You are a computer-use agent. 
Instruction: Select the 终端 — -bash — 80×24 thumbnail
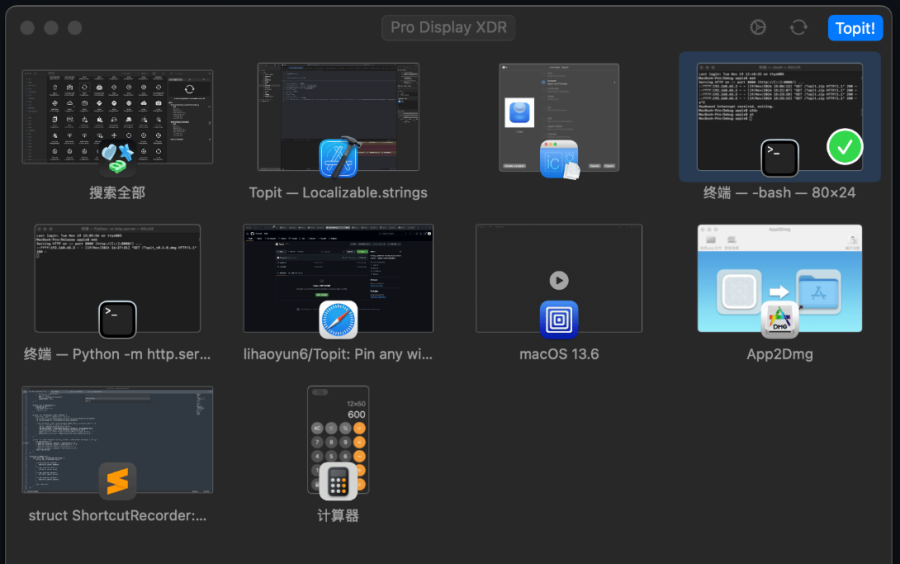pyautogui.click(x=779, y=116)
